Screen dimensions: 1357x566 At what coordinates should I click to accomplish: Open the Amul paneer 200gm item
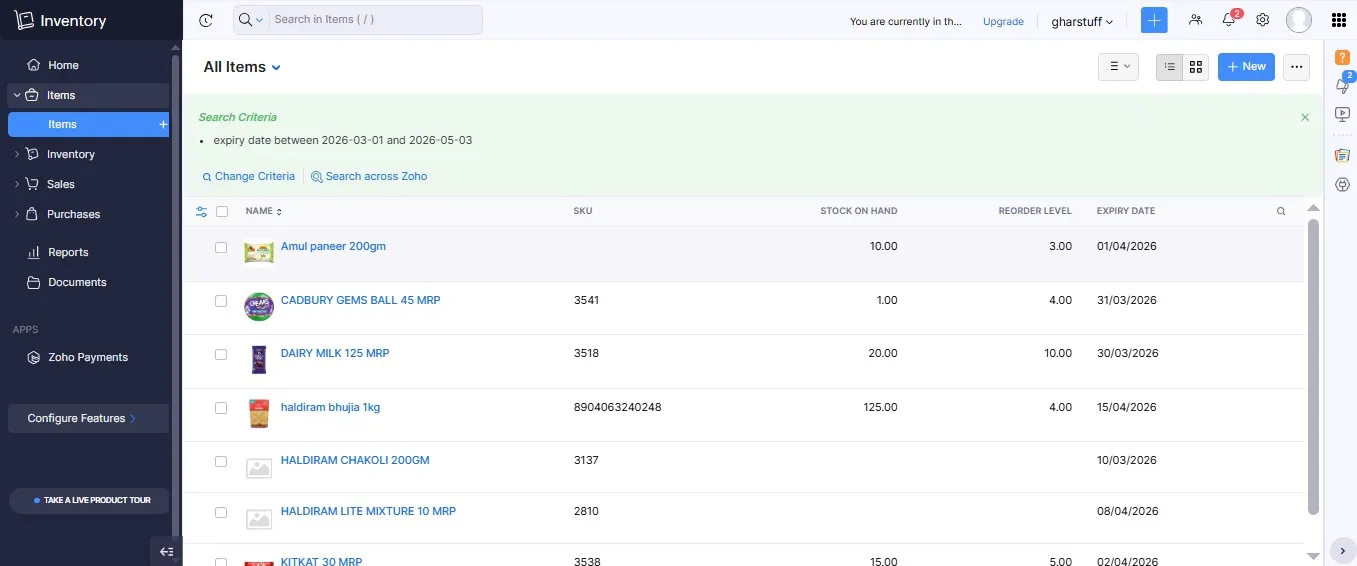pyautogui.click(x=333, y=246)
